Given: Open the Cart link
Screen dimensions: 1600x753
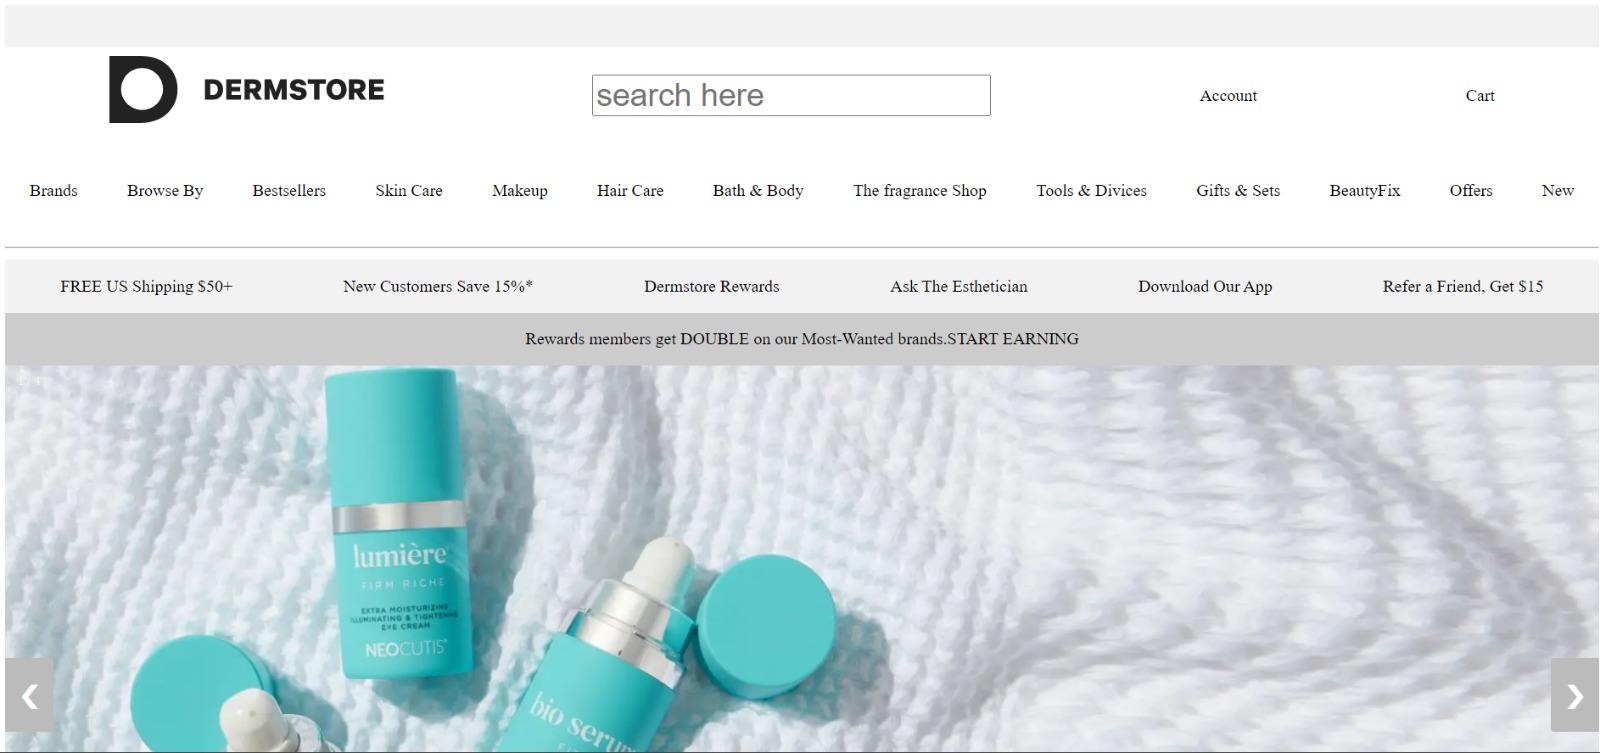Looking at the screenshot, I should (1480, 96).
